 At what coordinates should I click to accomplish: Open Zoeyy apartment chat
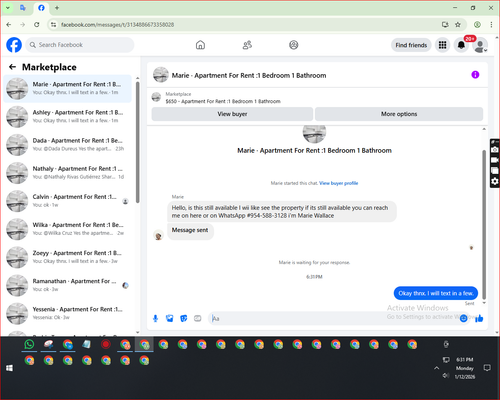coord(68,257)
